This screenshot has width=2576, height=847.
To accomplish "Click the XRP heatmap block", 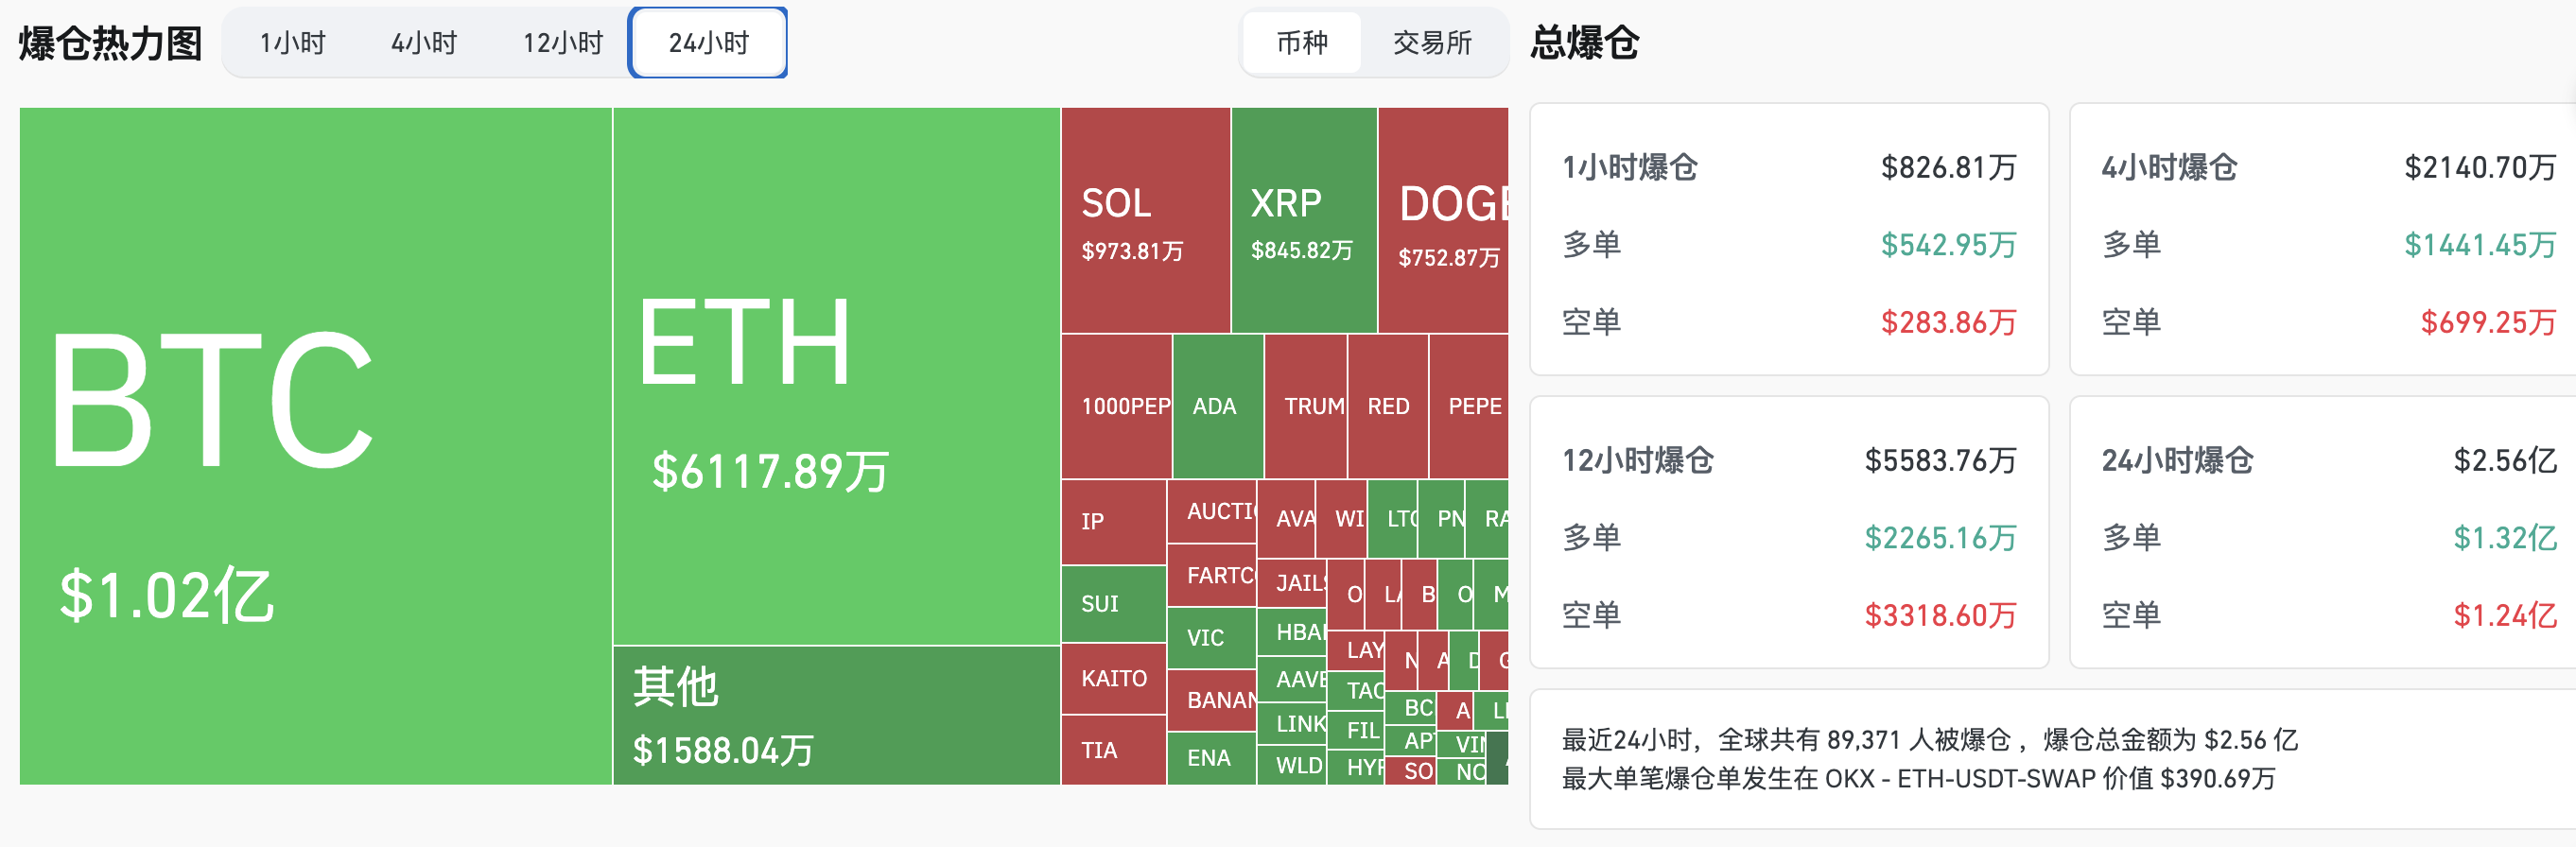I will [x=1303, y=220].
